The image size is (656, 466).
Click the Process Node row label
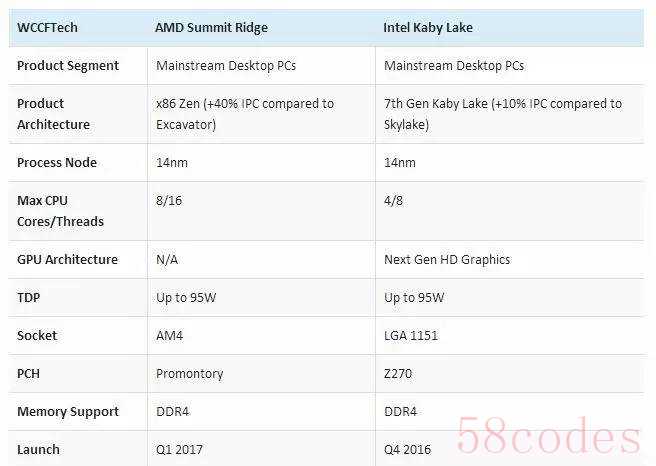click(57, 162)
